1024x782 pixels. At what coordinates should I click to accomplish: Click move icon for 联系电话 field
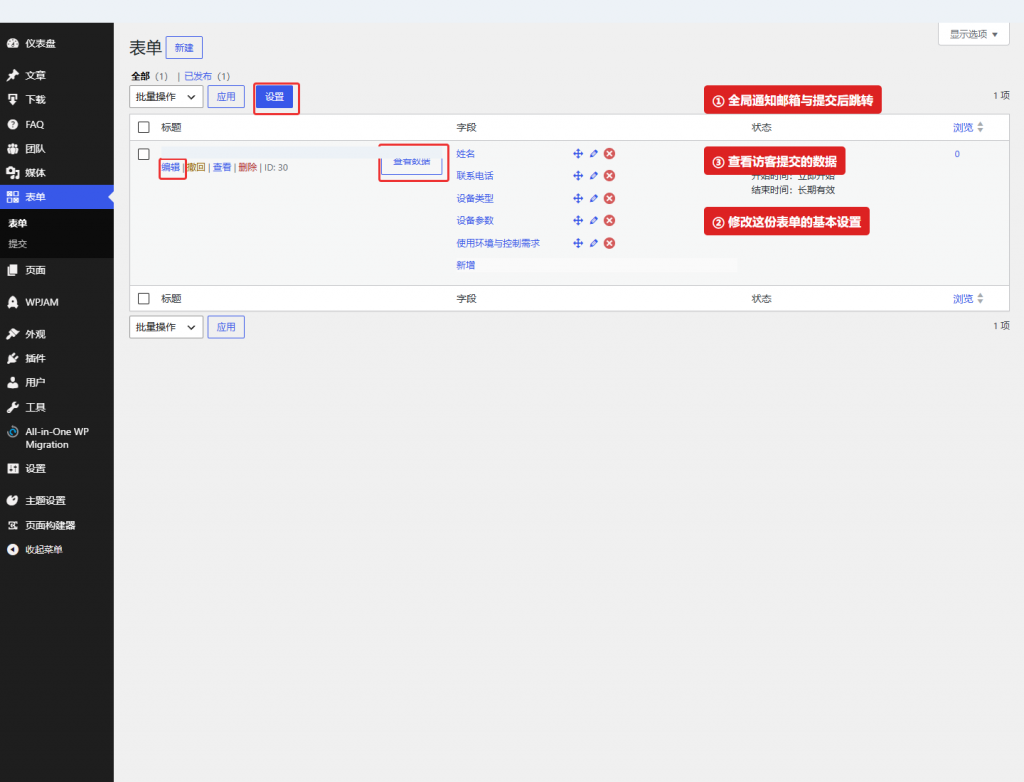578,176
